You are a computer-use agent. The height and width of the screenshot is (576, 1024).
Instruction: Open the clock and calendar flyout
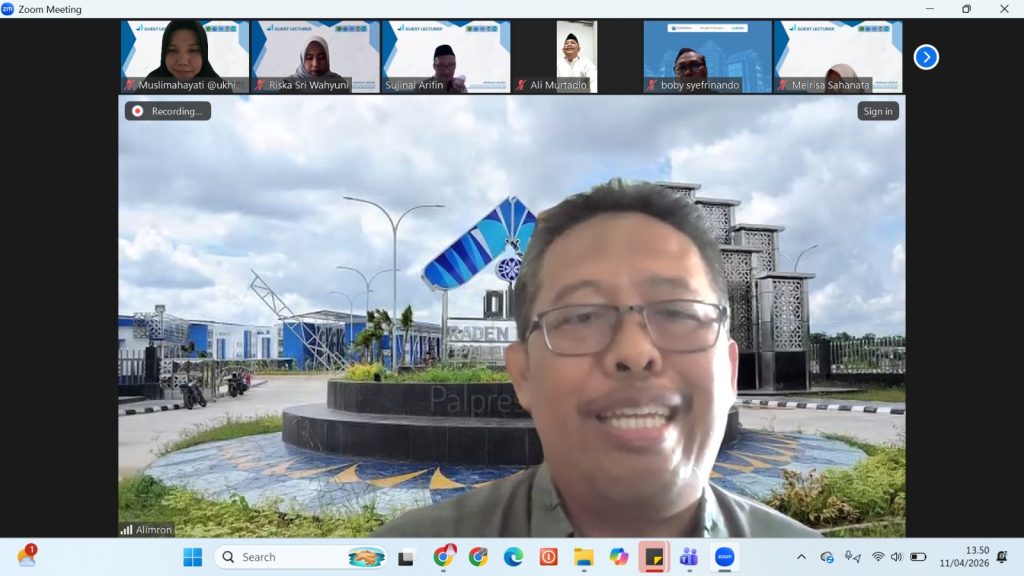(x=963, y=557)
